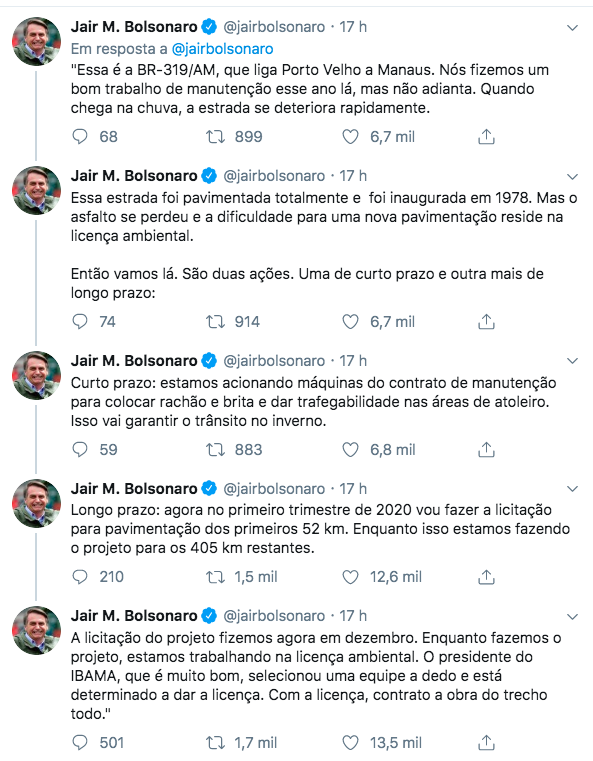Open Jair M. Bolsonaro name on first tweet
The image size is (593, 761).
coord(134,27)
